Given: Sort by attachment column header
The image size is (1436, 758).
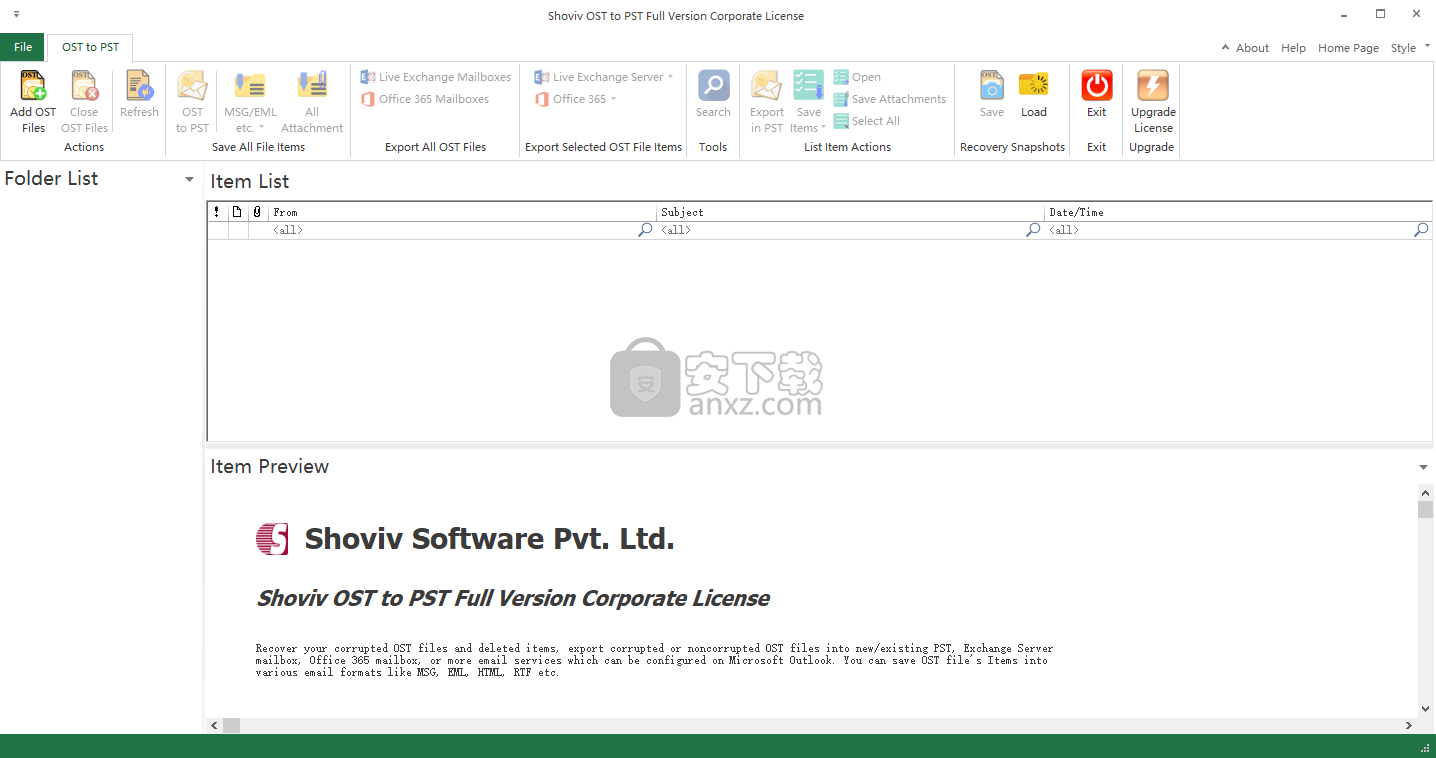Looking at the screenshot, I should (x=257, y=212).
